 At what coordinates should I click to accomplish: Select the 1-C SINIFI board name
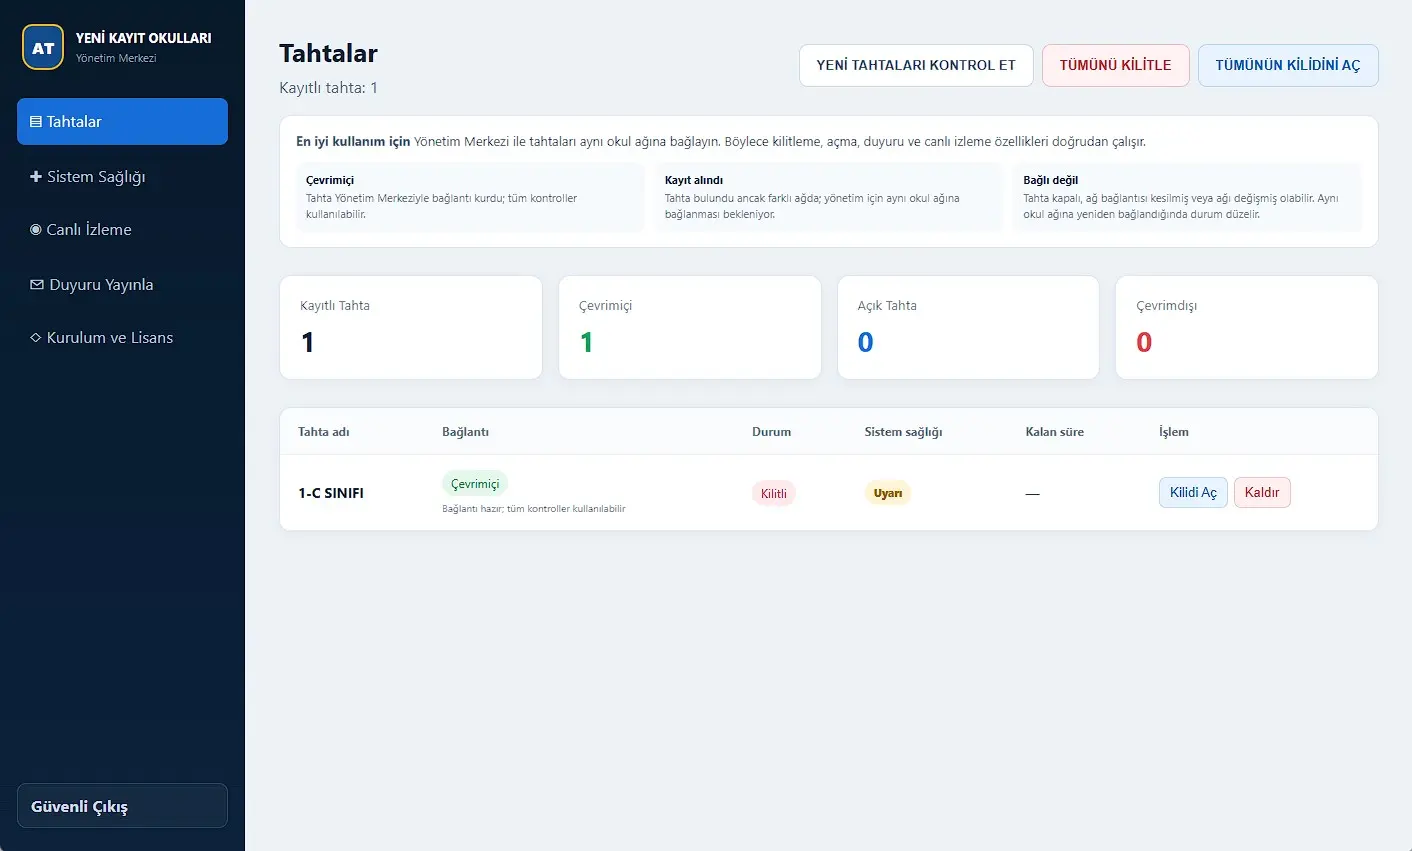coord(331,493)
